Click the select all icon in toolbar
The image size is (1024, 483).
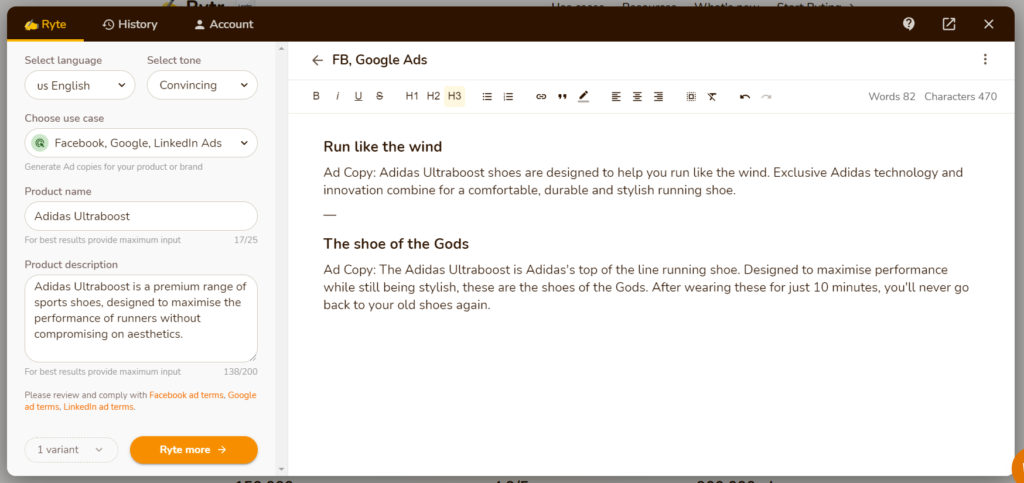(x=691, y=97)
